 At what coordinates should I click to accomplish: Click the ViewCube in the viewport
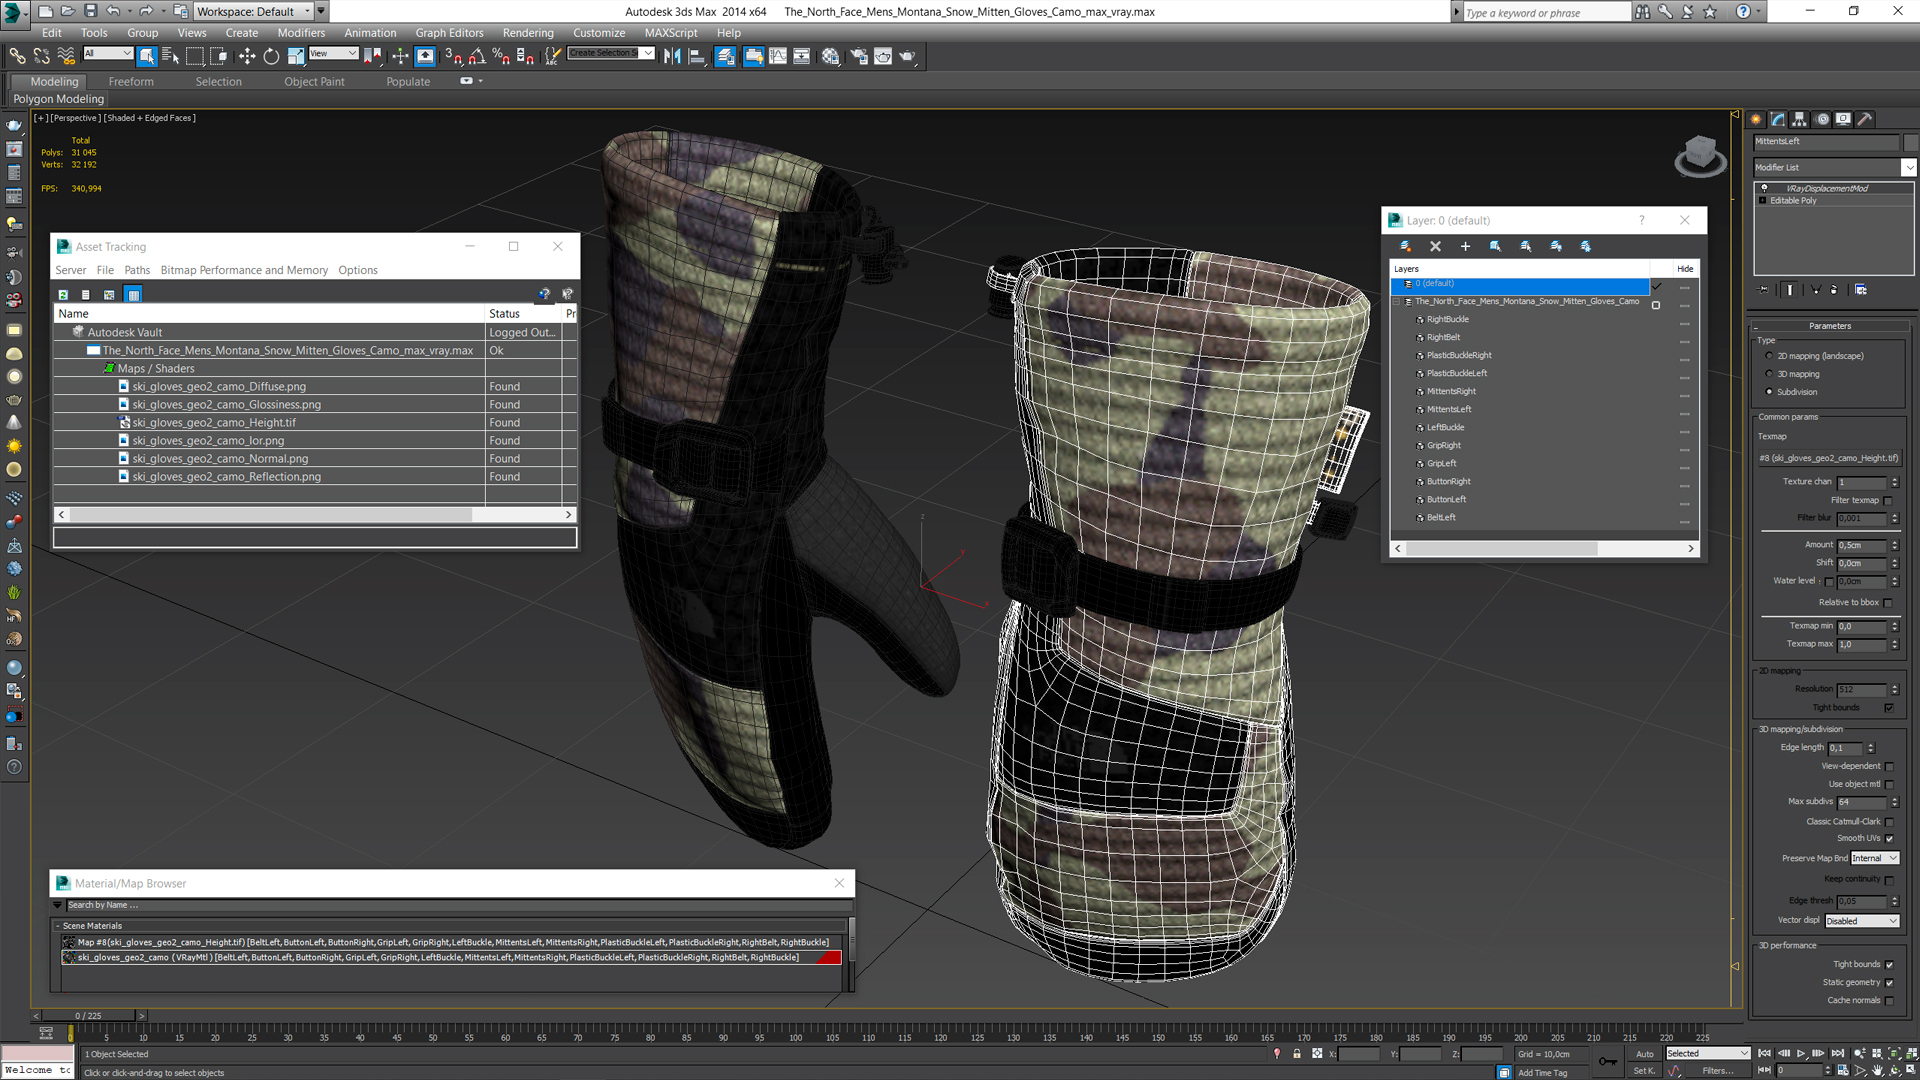click(1700, 157)
